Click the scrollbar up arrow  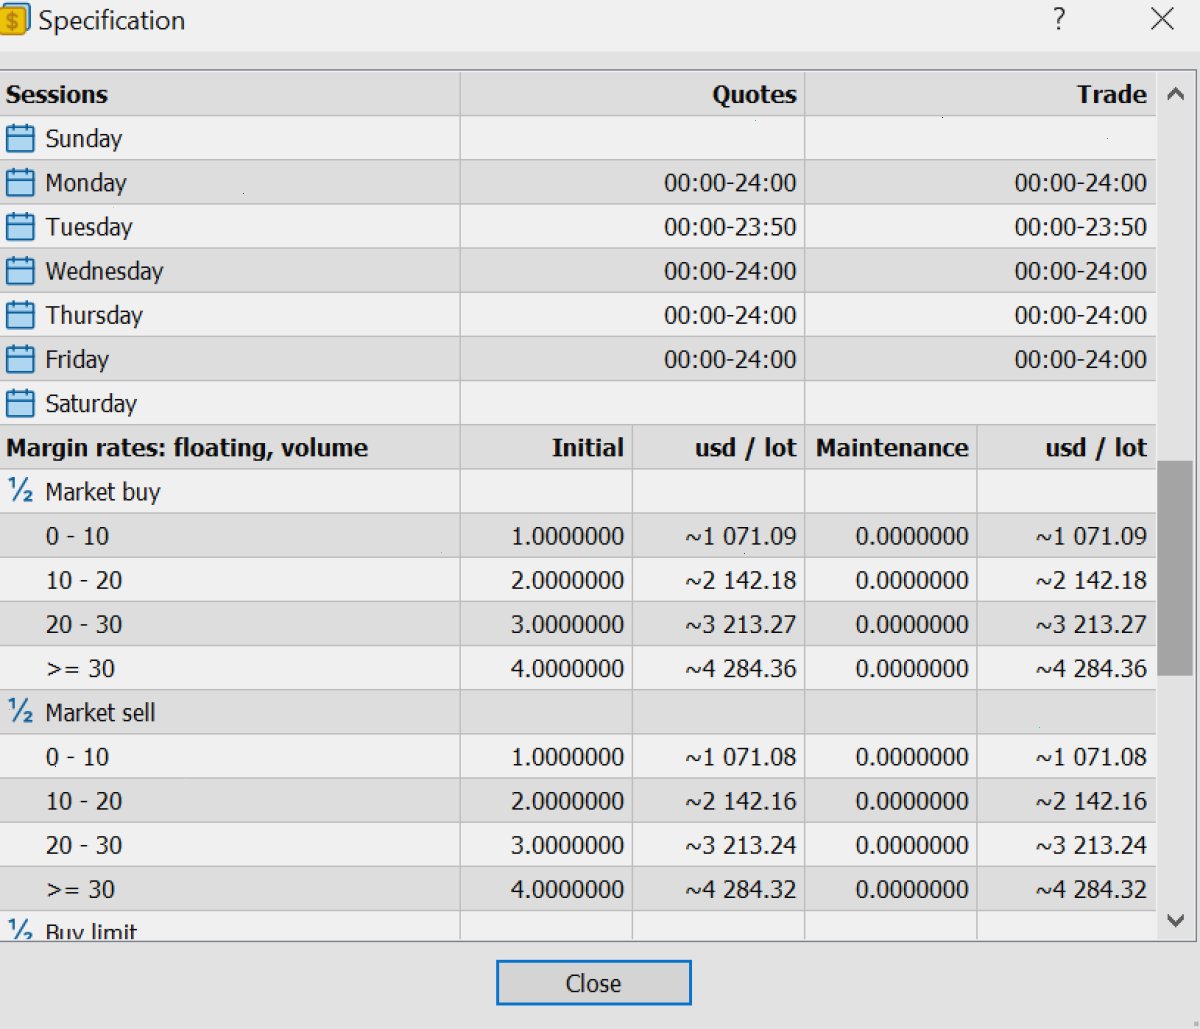(x=1176, y=95)
